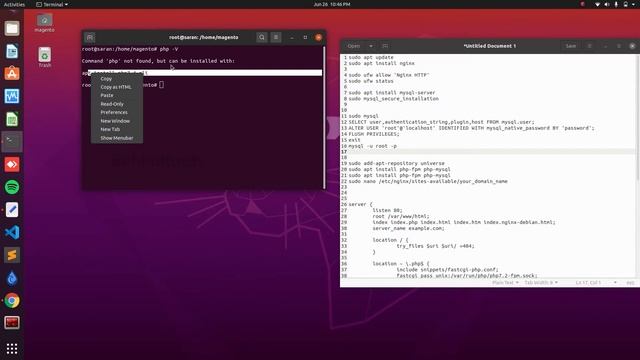
Task: Click the terminal new-tab icon in header
Action: (x=90, y=38)
